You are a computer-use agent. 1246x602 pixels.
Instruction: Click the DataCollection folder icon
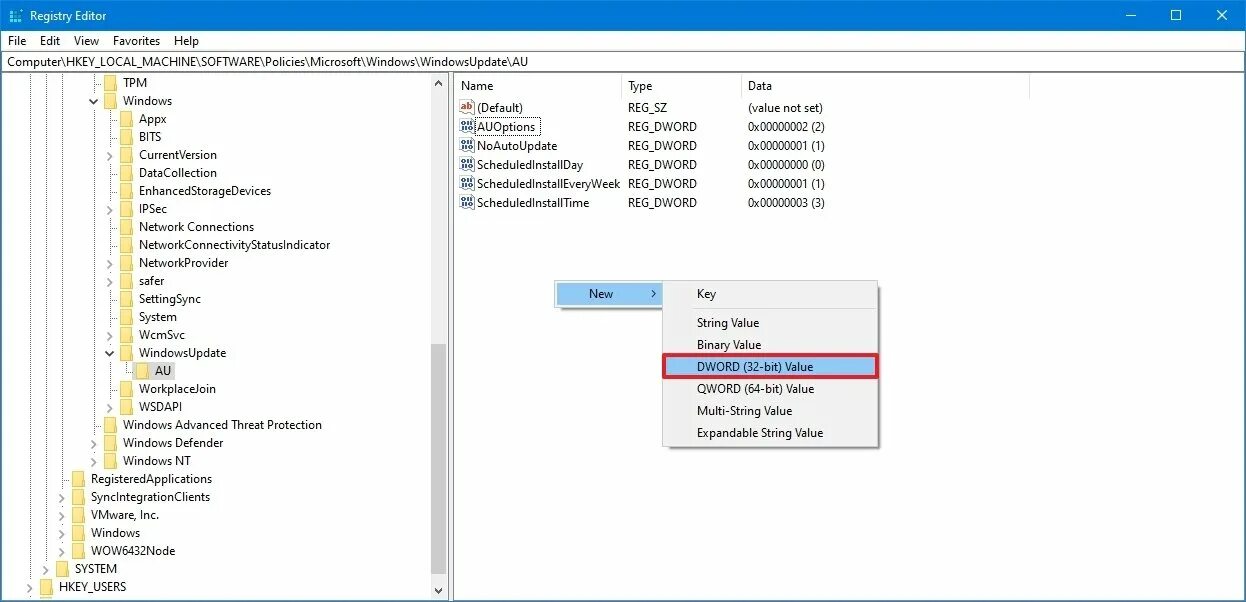click(126, 173)
